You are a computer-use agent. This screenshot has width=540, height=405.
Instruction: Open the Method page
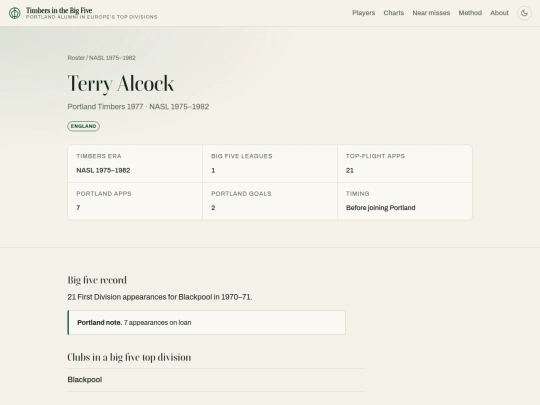[470, 13]
